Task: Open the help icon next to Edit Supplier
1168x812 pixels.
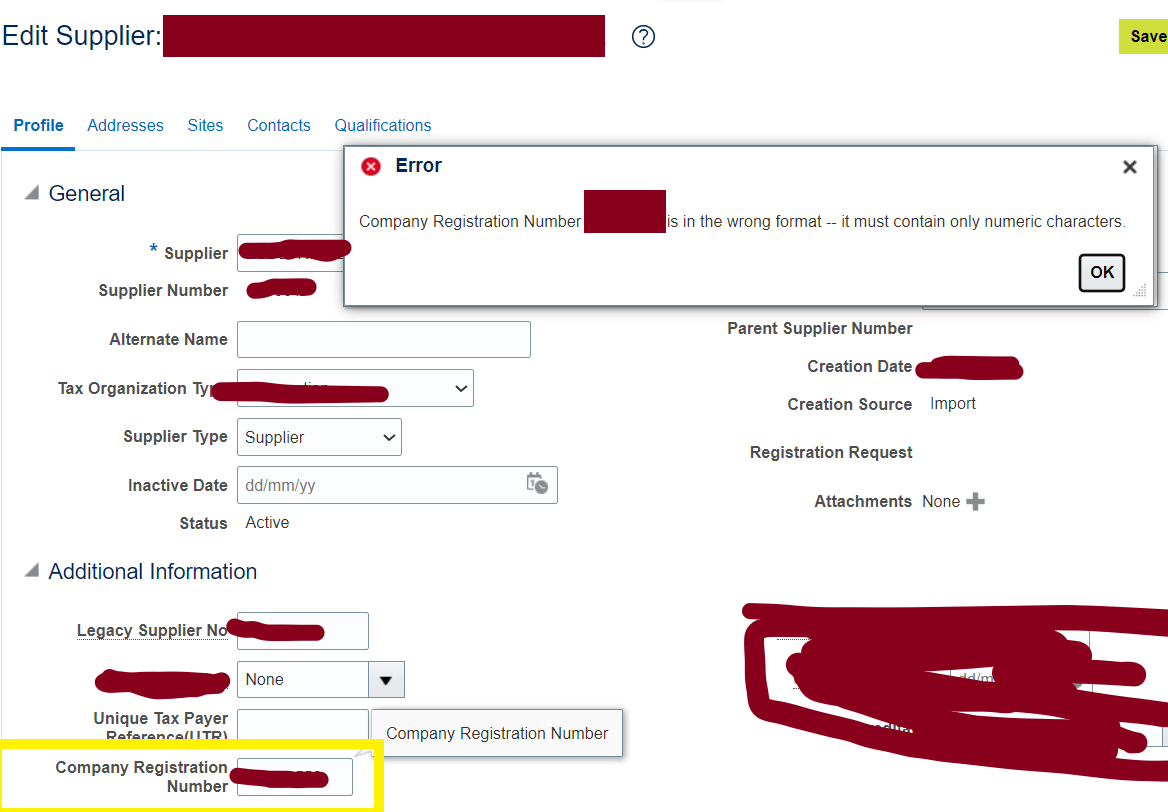Action: [x=643, y=36]
